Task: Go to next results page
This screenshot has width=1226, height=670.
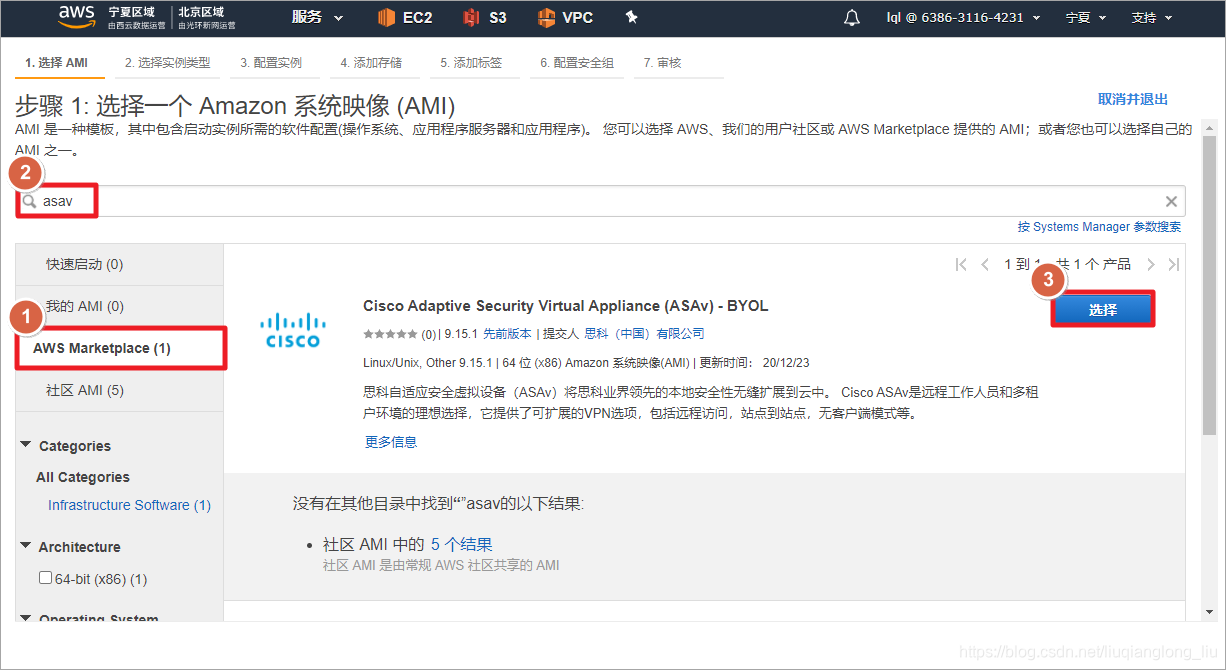Action: point(1151,265)
